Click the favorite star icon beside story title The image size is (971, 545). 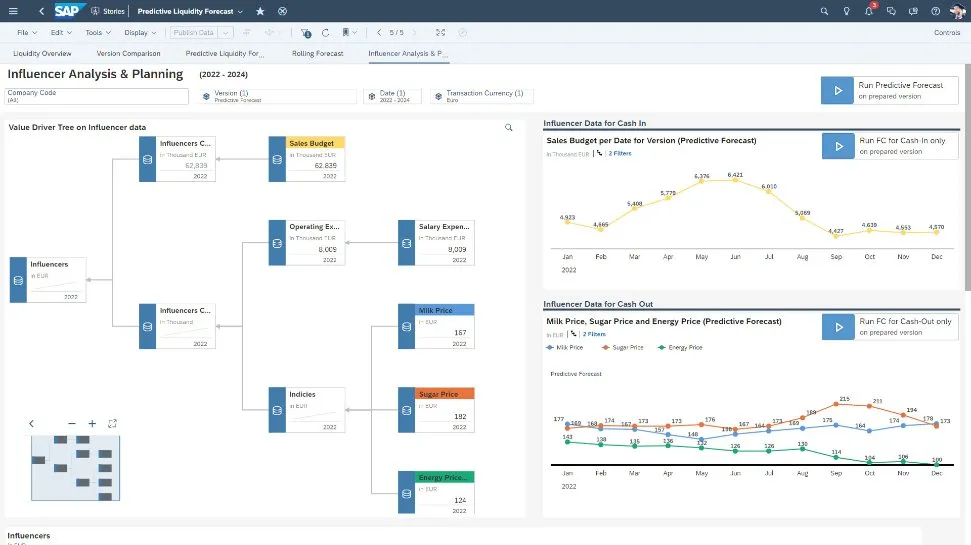point(260,11)
